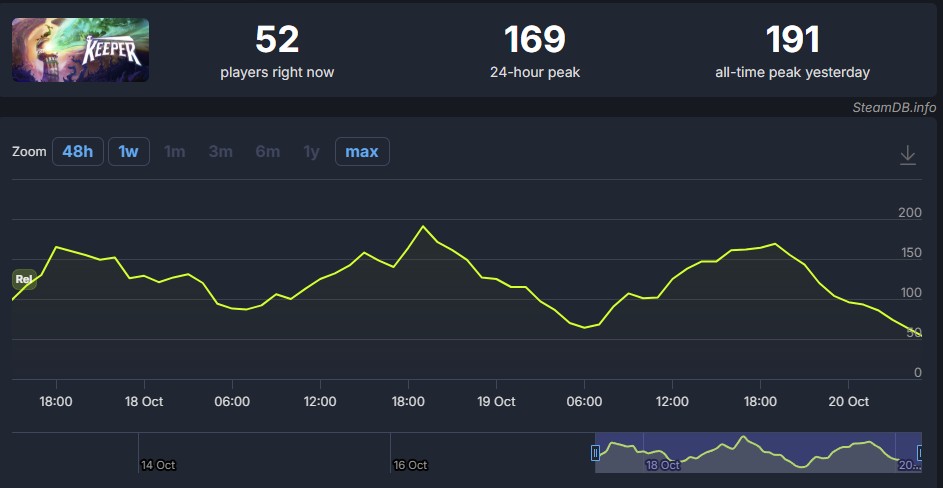Image resolution: width=943 pixels, height=488 pixels.
Task: Select the 48h zoom range
Action: (78, 152)
